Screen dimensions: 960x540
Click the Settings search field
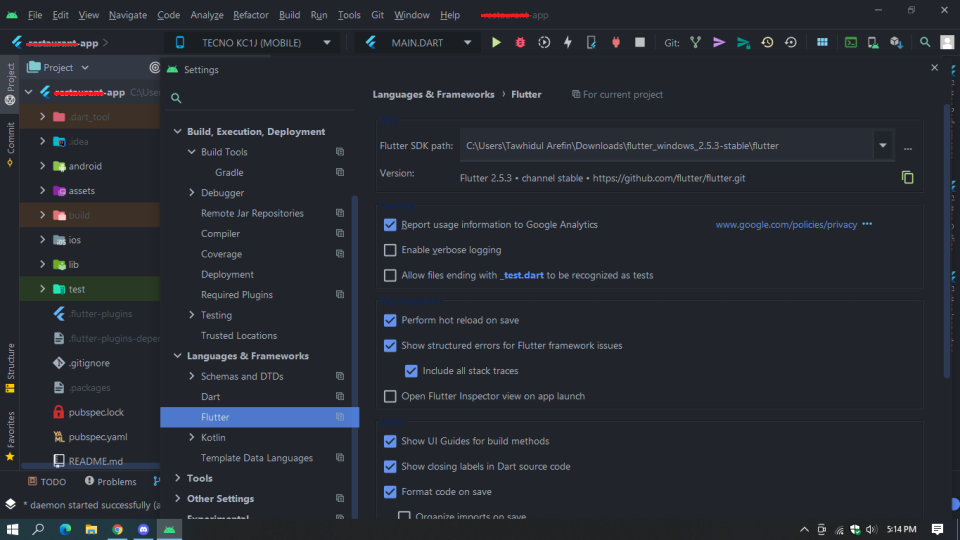pos(260,98)
